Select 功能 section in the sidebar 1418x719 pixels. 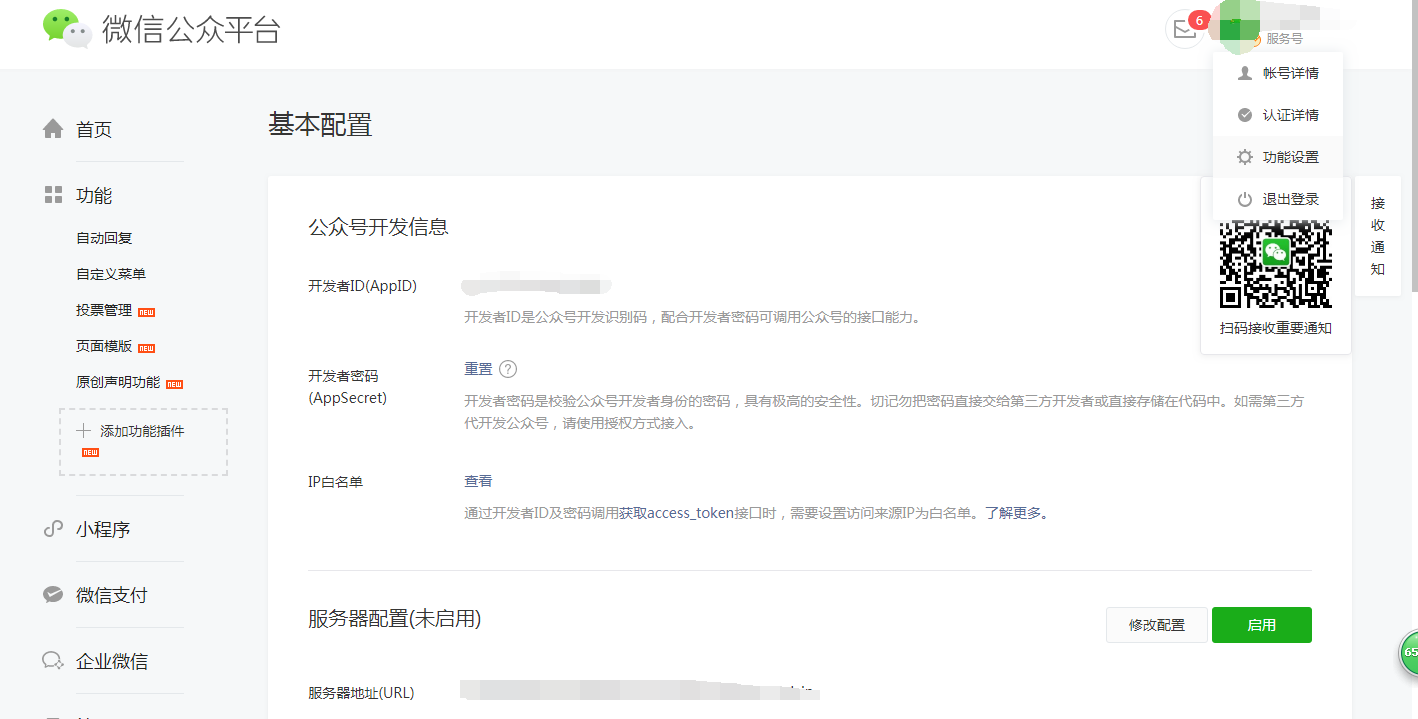coord(94,195)
